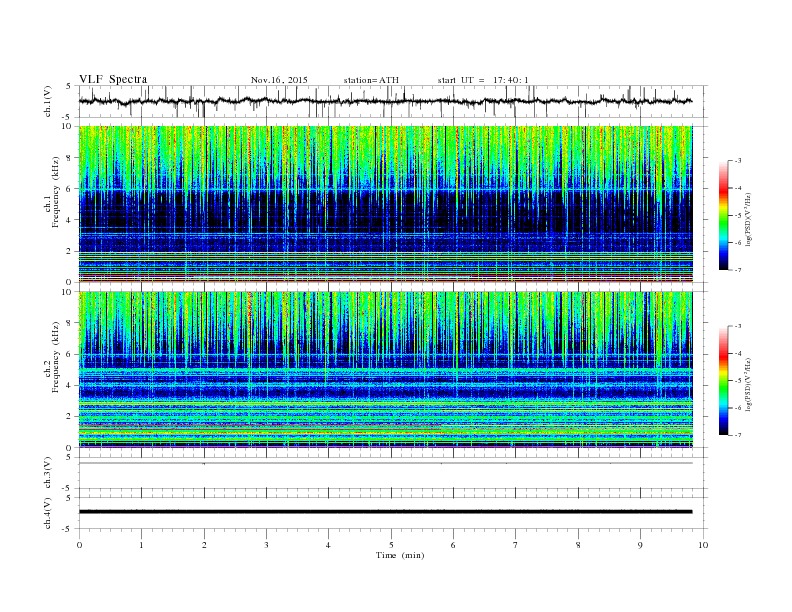Click the ch.1 voltage waveform trace
This screenshot has width=792, height=612.
point(385,101)
